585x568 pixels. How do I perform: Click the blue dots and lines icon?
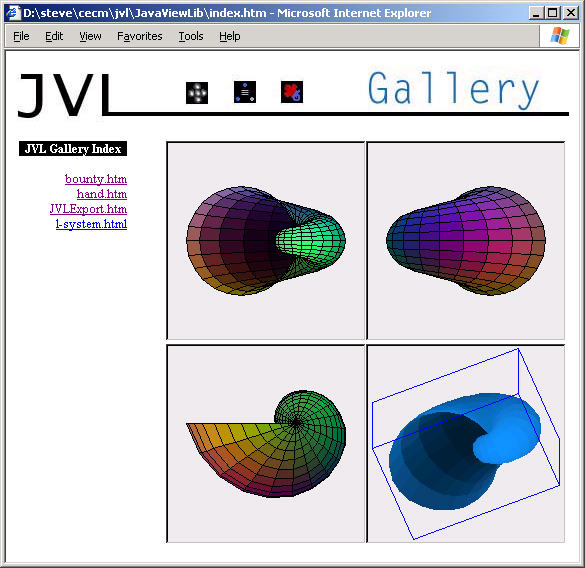[x=245, y=92]
